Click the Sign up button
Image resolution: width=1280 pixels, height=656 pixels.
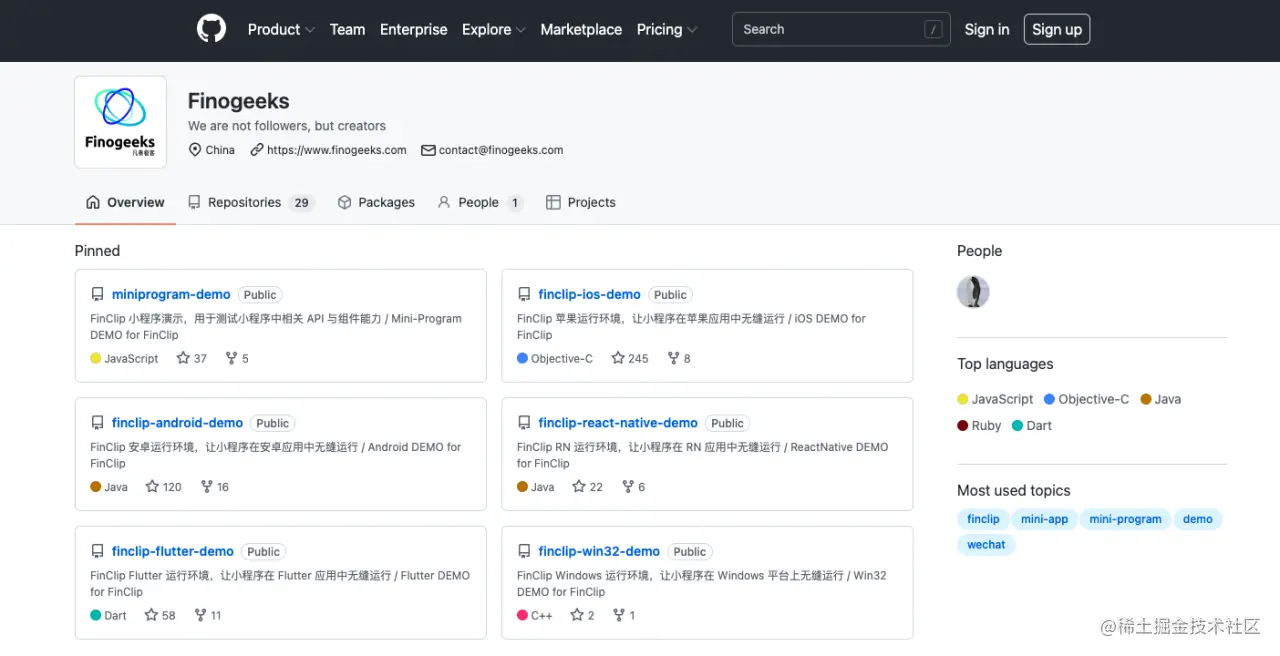coord(1057,30)
